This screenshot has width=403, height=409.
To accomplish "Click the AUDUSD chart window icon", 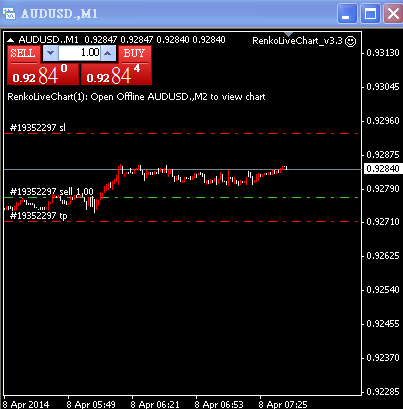I will tap(9, 14).
